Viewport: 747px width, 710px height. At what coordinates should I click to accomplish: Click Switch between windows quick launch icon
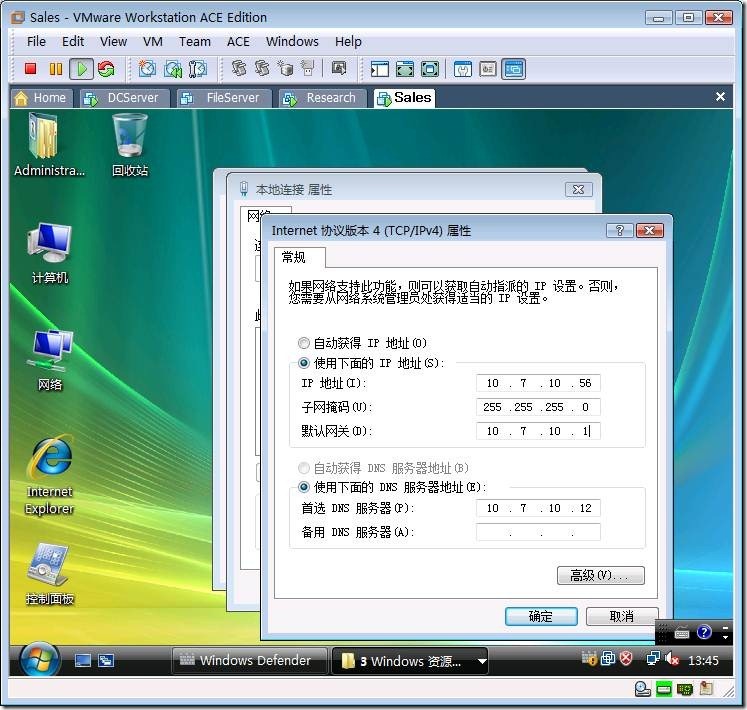pyautogui.click(x=106, y=660)
